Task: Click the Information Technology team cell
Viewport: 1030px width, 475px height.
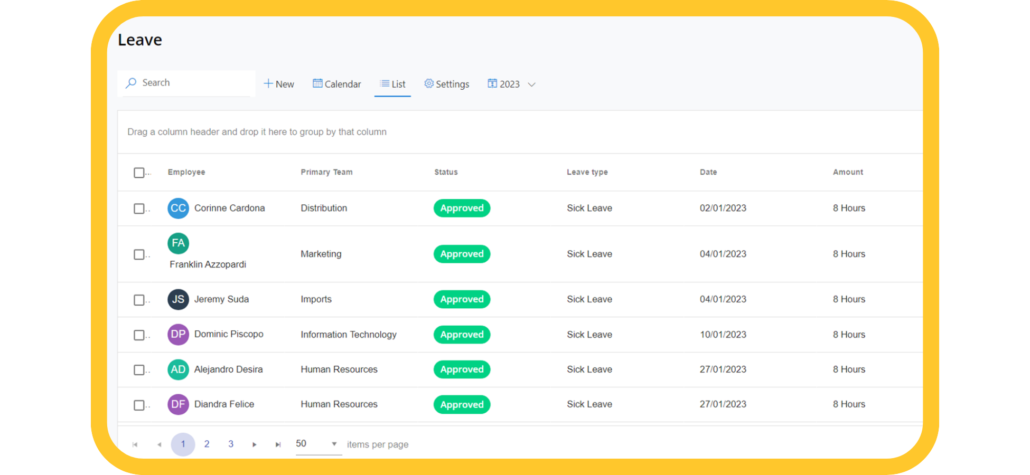Action: pos(349,335)
